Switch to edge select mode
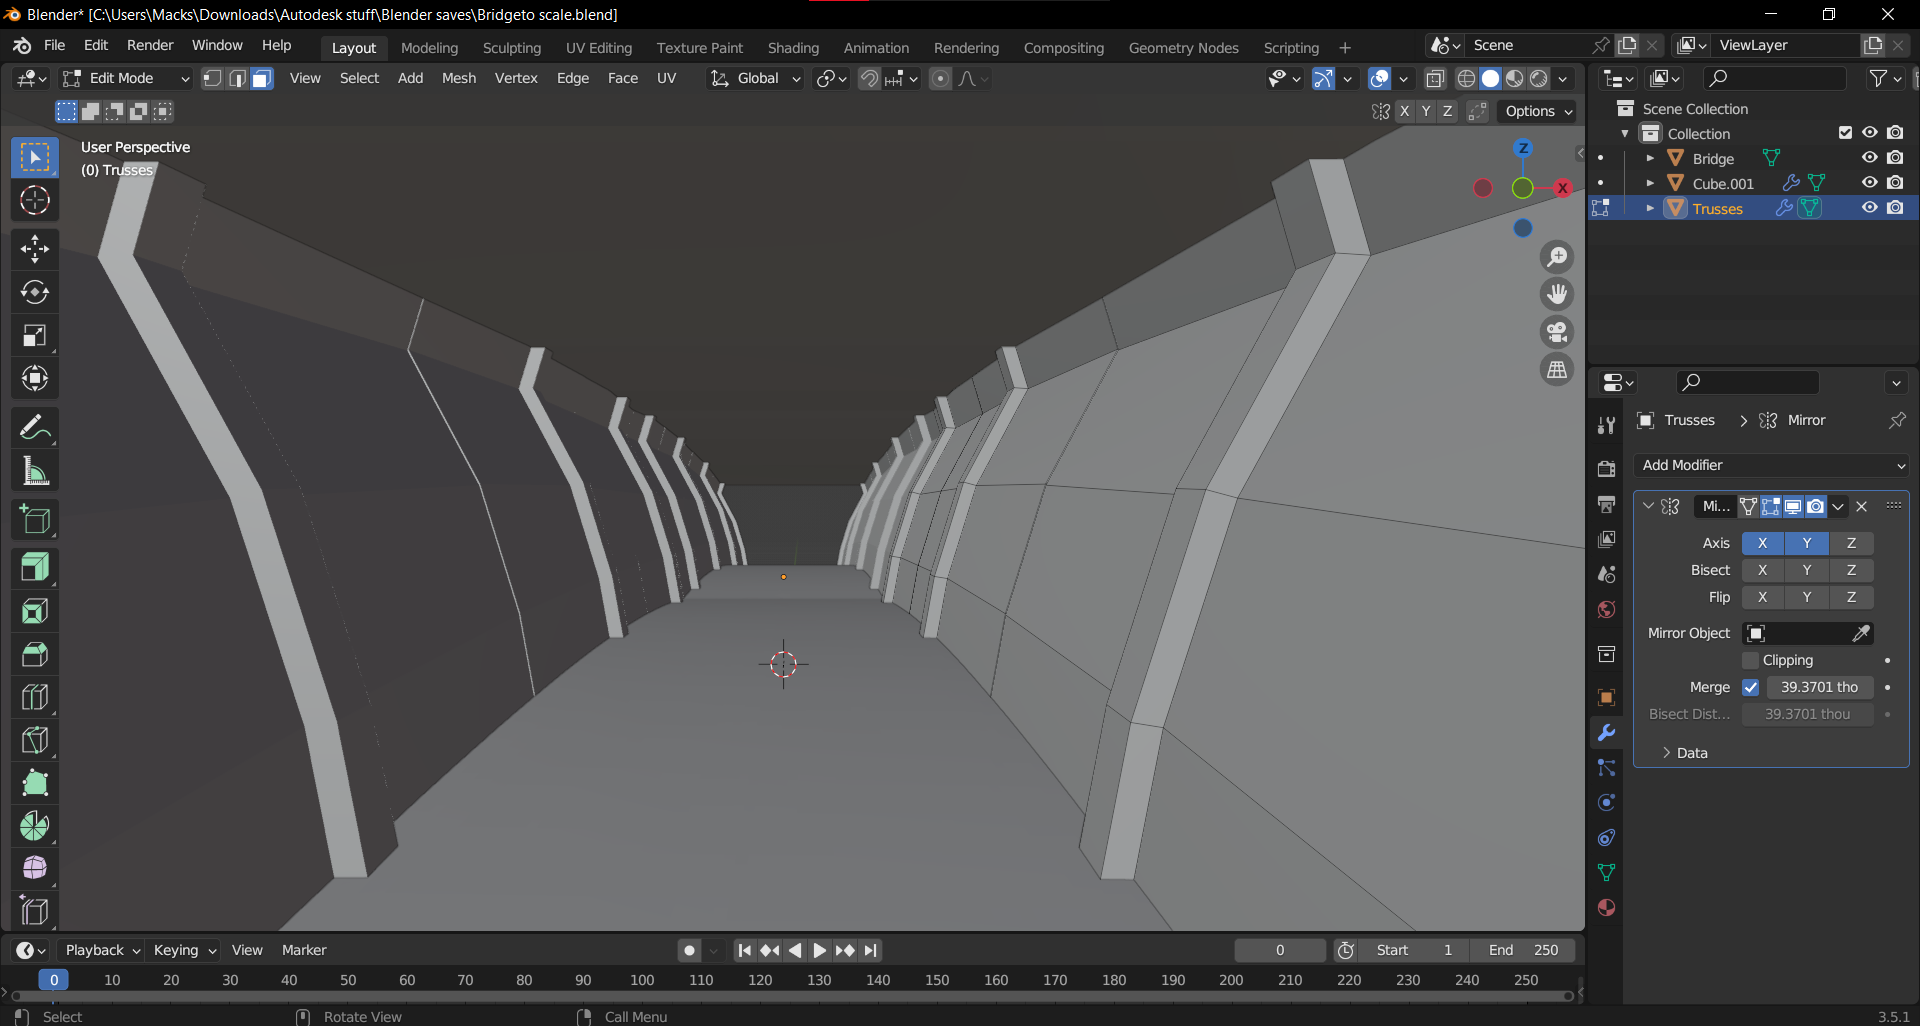 click(x=237, y=78)
